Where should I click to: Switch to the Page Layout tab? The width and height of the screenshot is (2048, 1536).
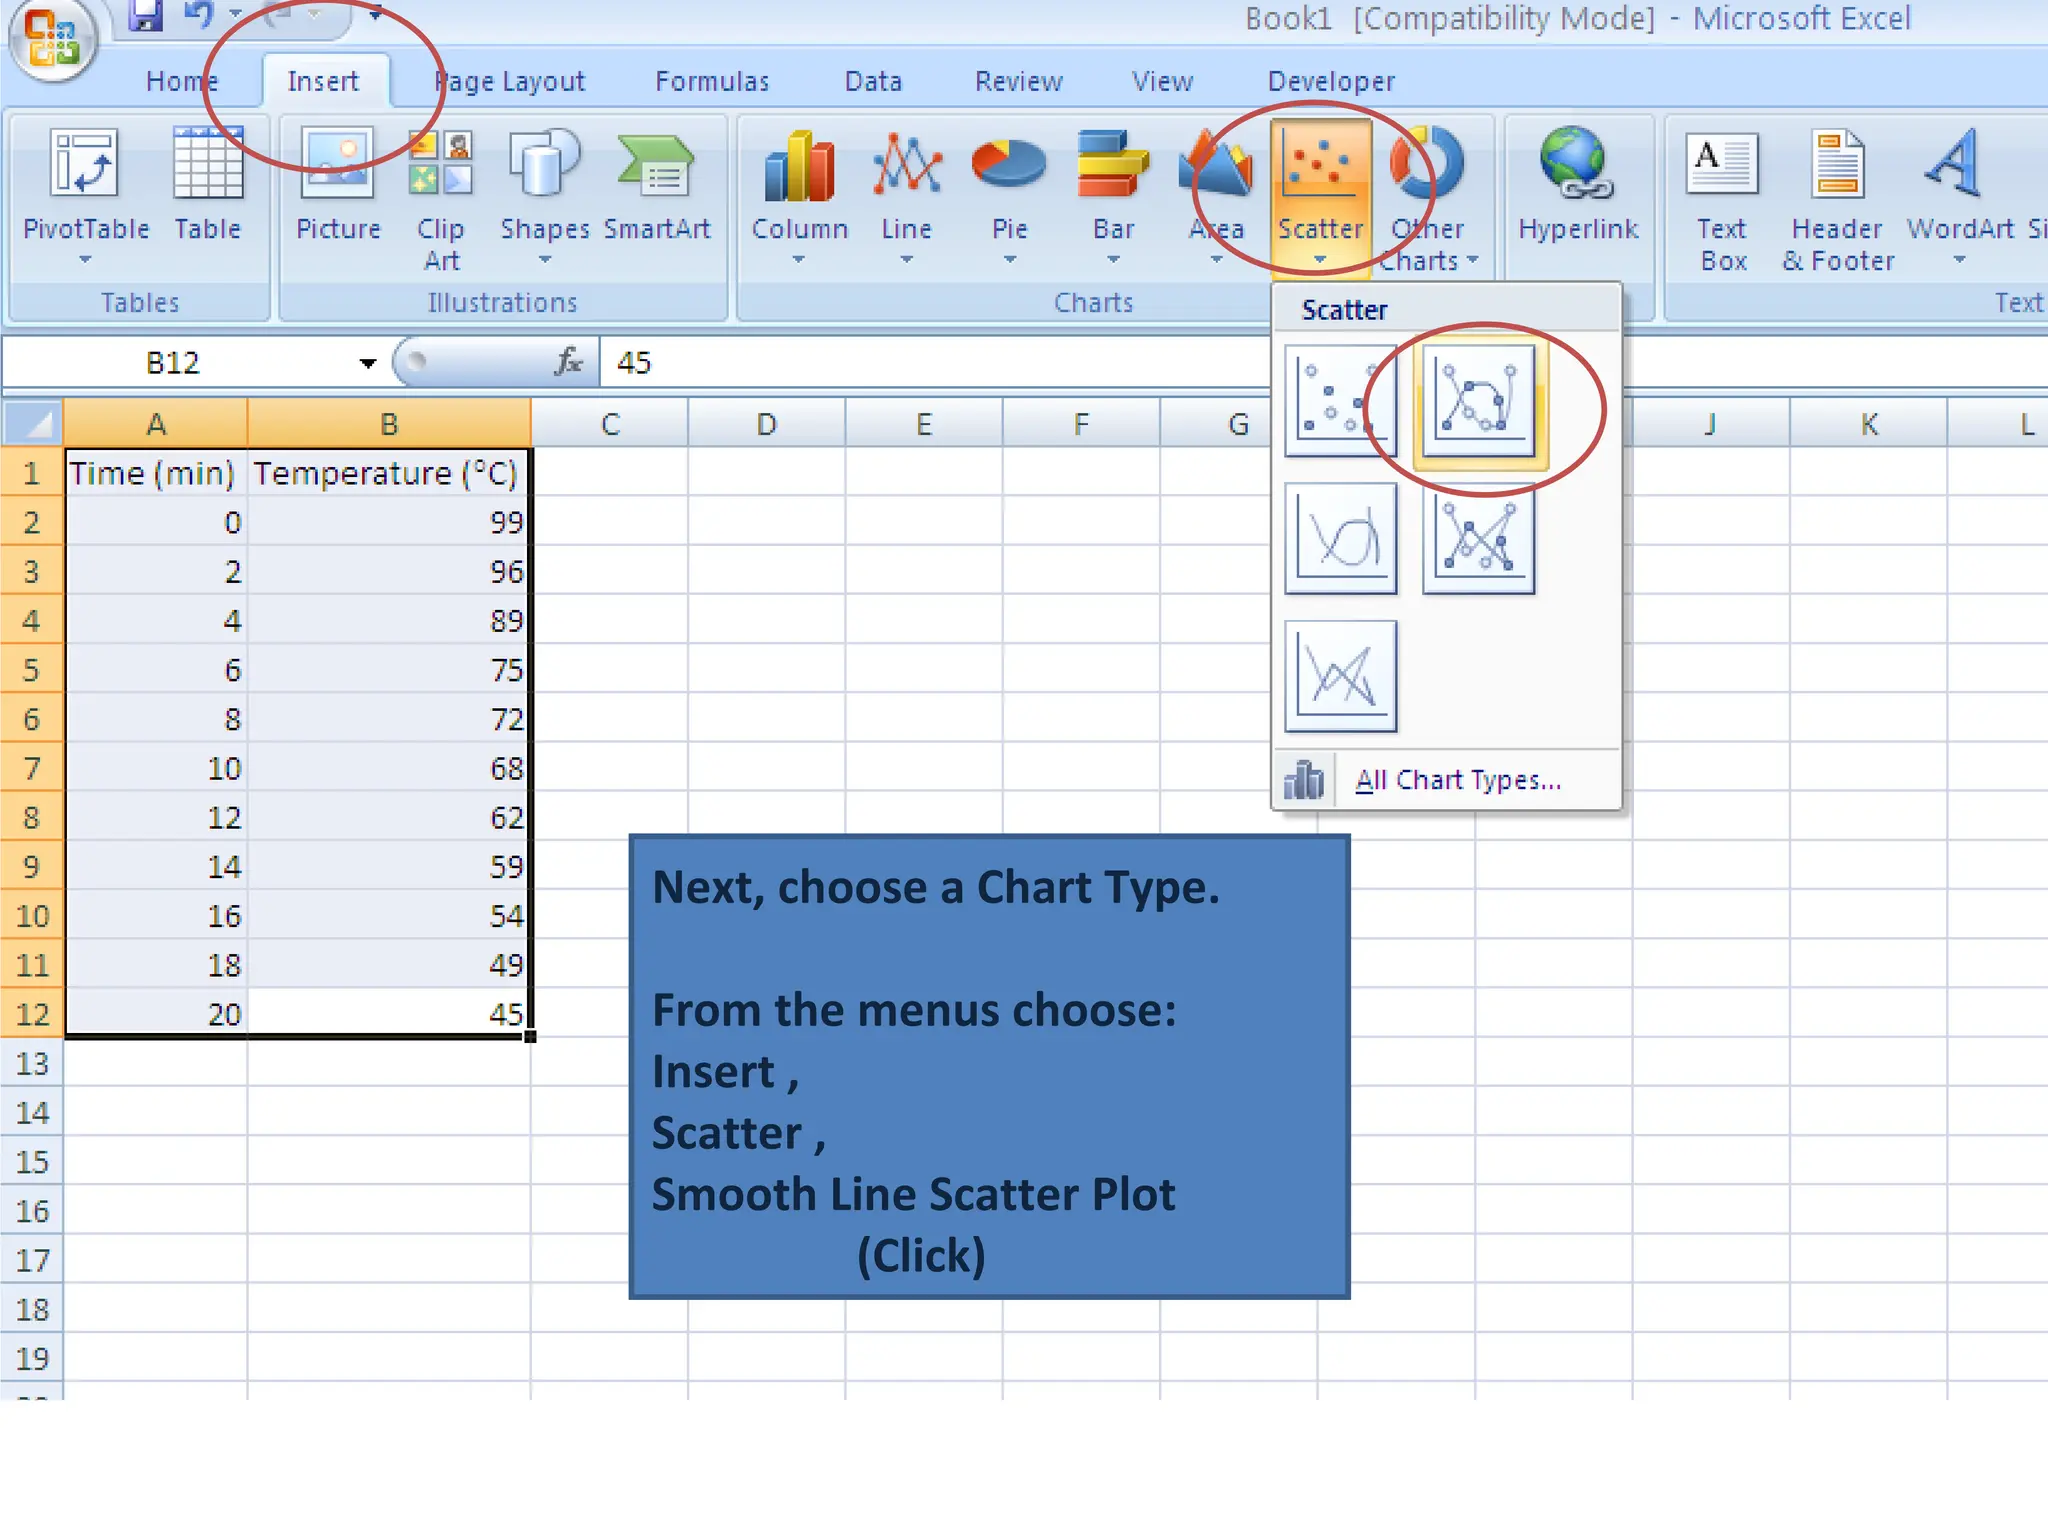coord(510,81)
